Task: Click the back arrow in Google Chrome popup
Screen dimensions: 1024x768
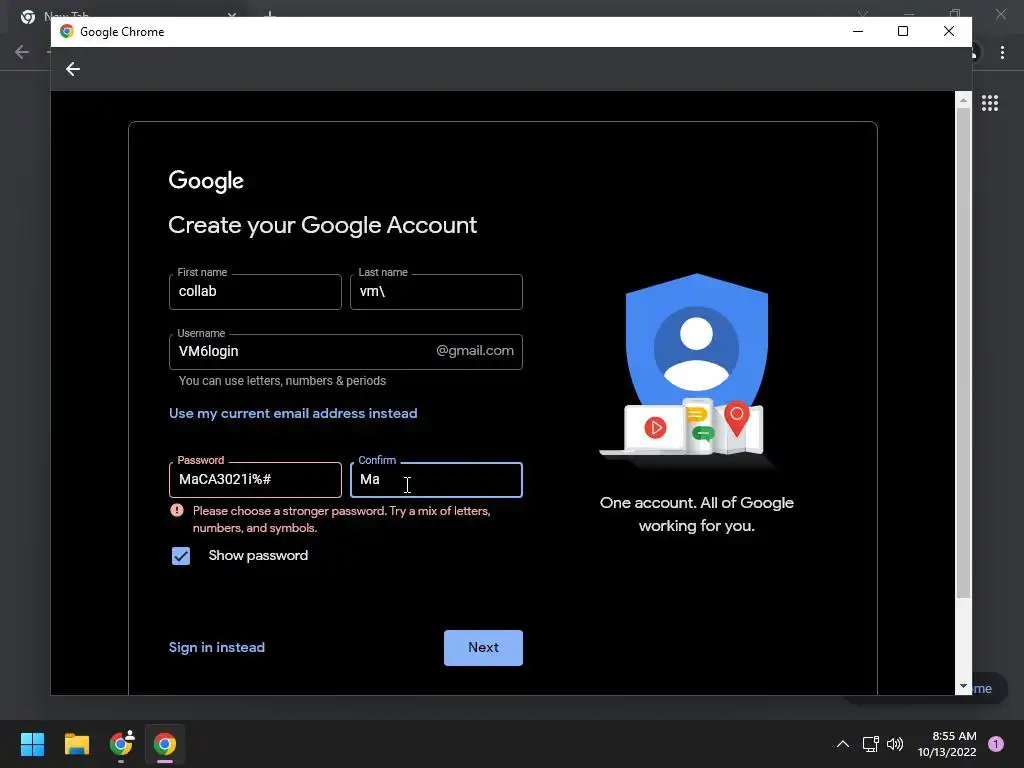Action: (x=72, y=69)
